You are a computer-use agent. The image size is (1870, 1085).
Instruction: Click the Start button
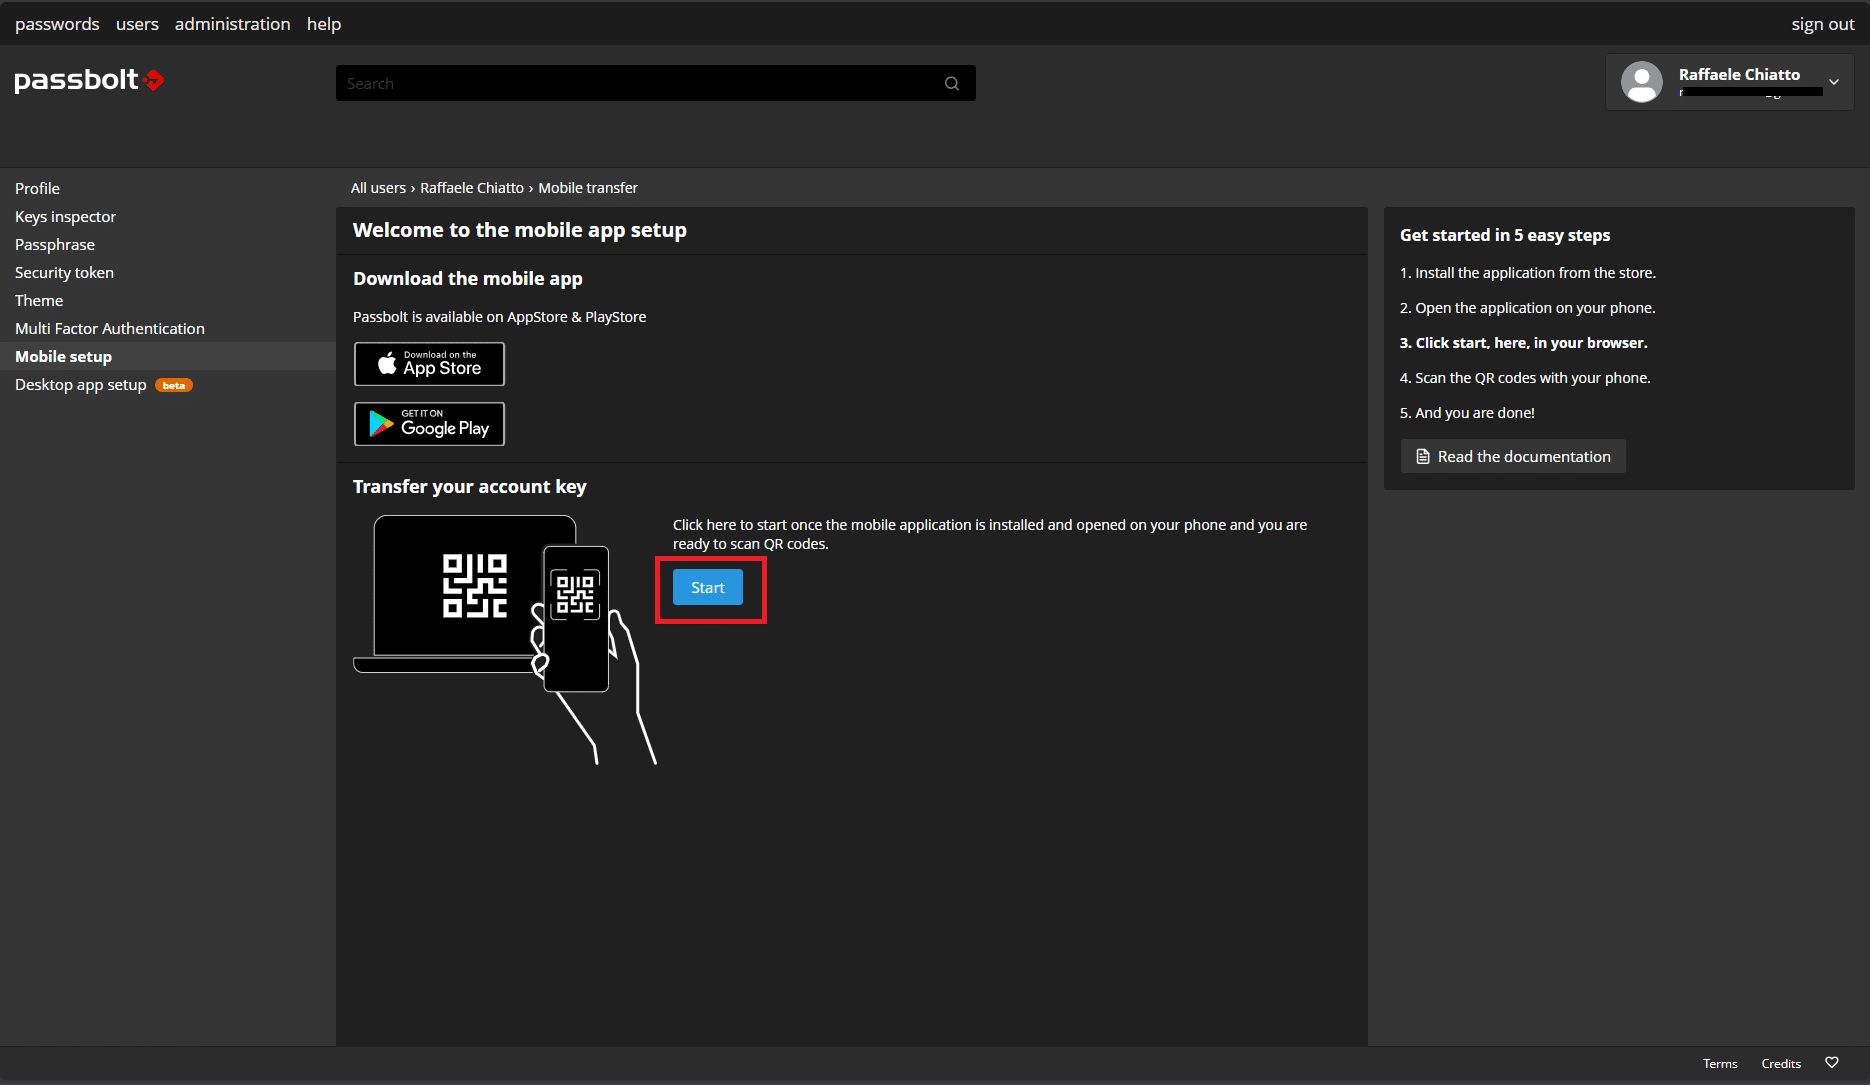tap(708, 587)
